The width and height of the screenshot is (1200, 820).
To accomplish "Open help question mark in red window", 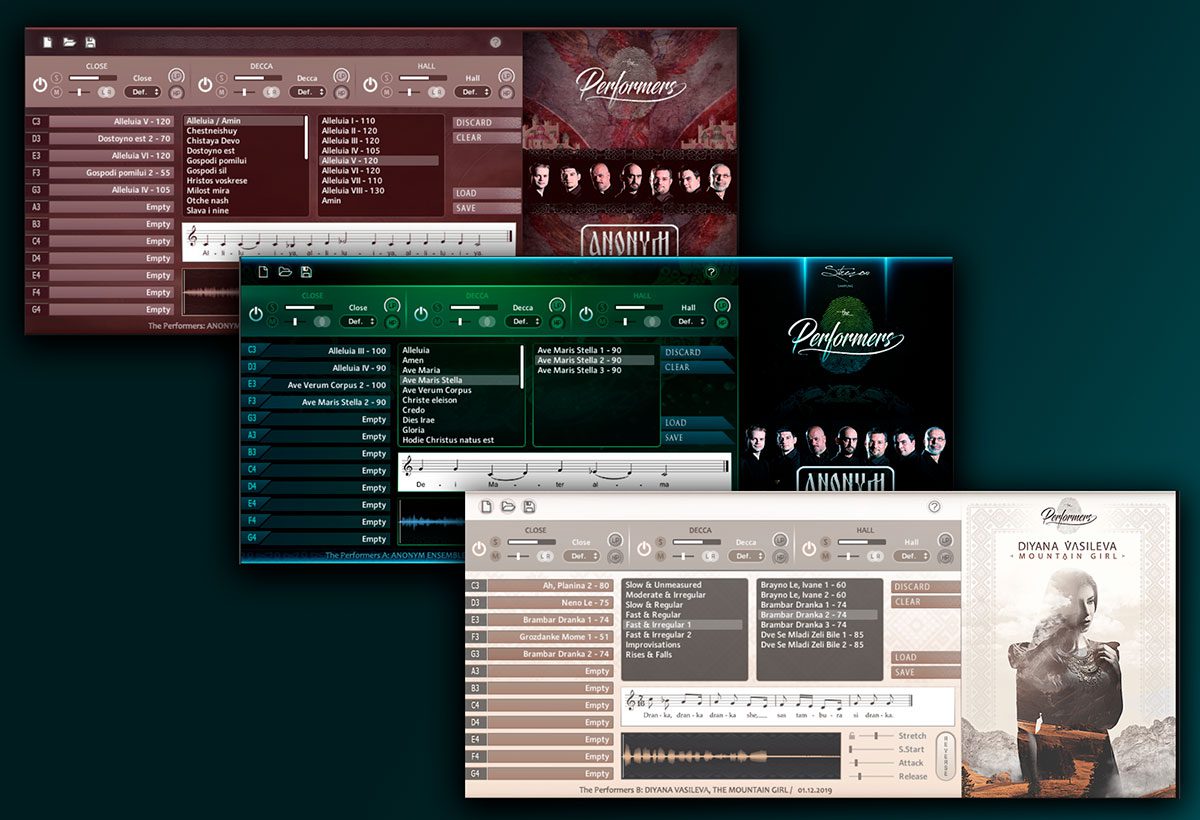I will [x=495, y=43].
